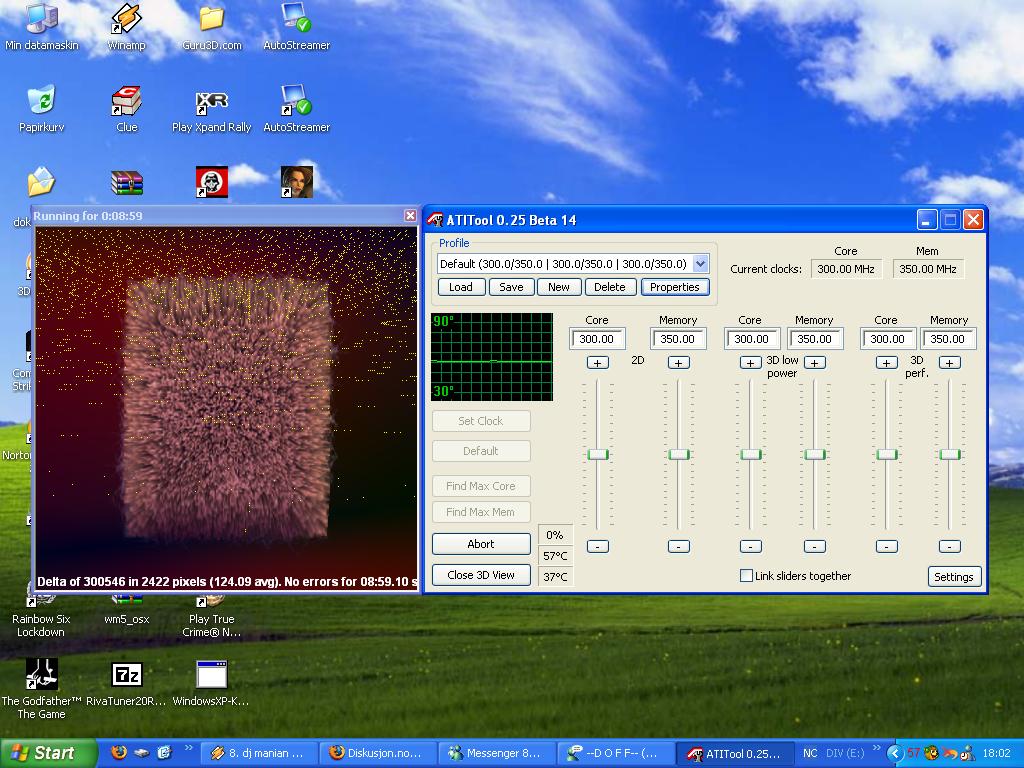Switch to --D O F F-- chat taskbar item
This screenshot has height=768, width=1024.
click(615, 753)
